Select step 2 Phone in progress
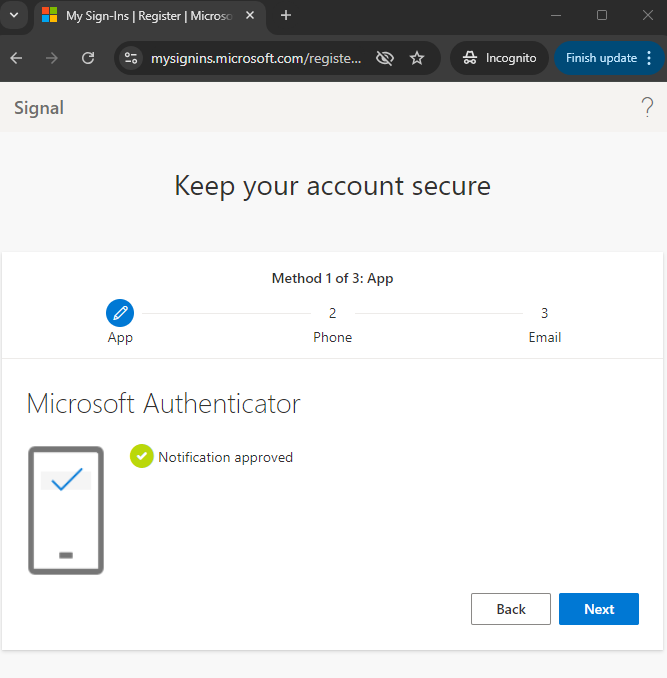Image resolution: width=667 pixels, height=678 pixels. click(332, 324)
